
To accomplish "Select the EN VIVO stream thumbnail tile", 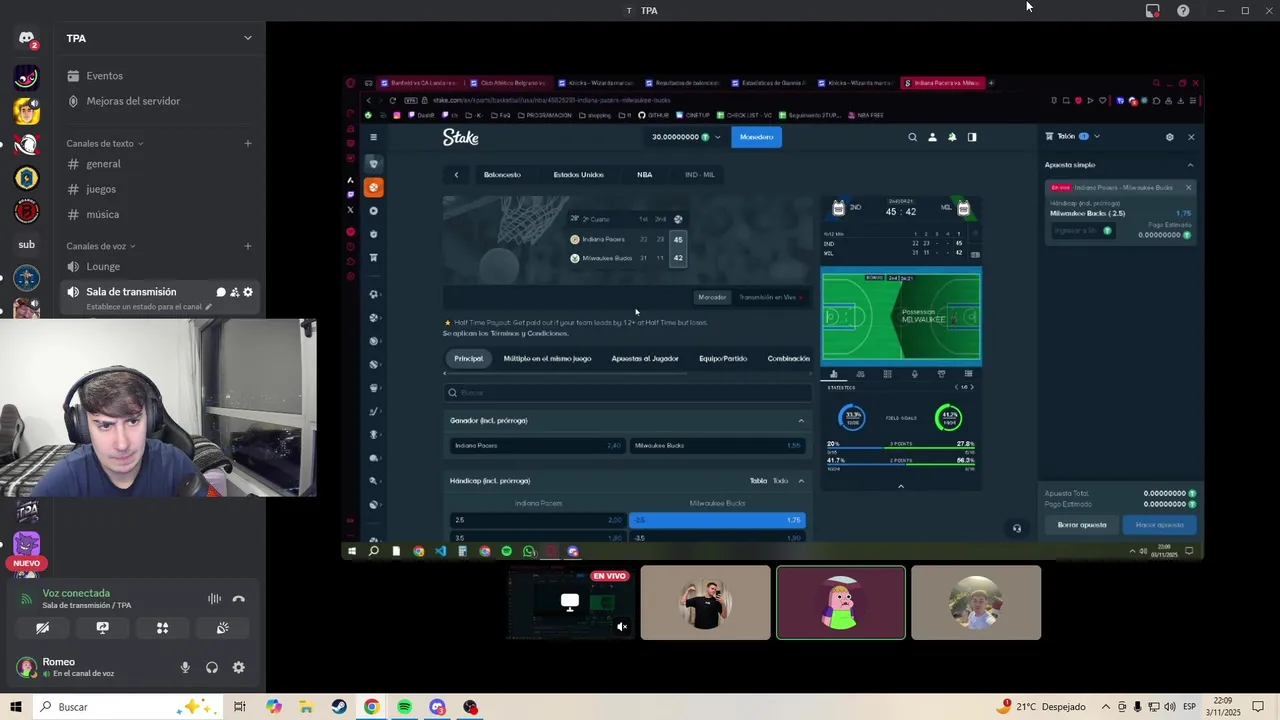I will [570, 602].
